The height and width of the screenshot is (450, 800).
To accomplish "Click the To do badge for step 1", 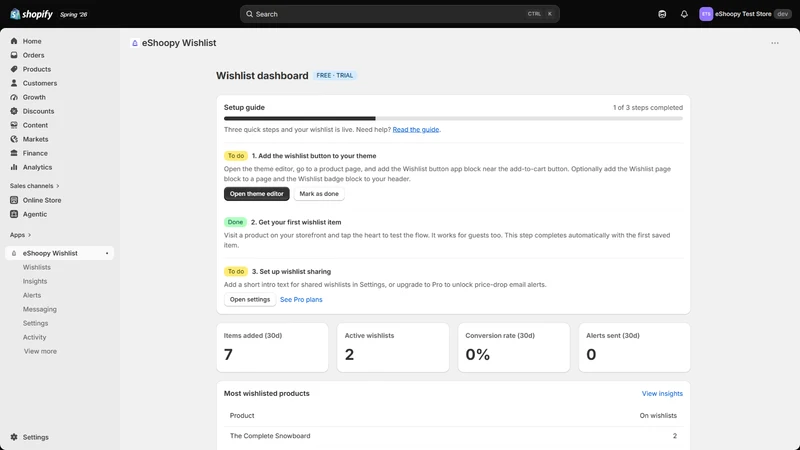I will tap(236, 156).
